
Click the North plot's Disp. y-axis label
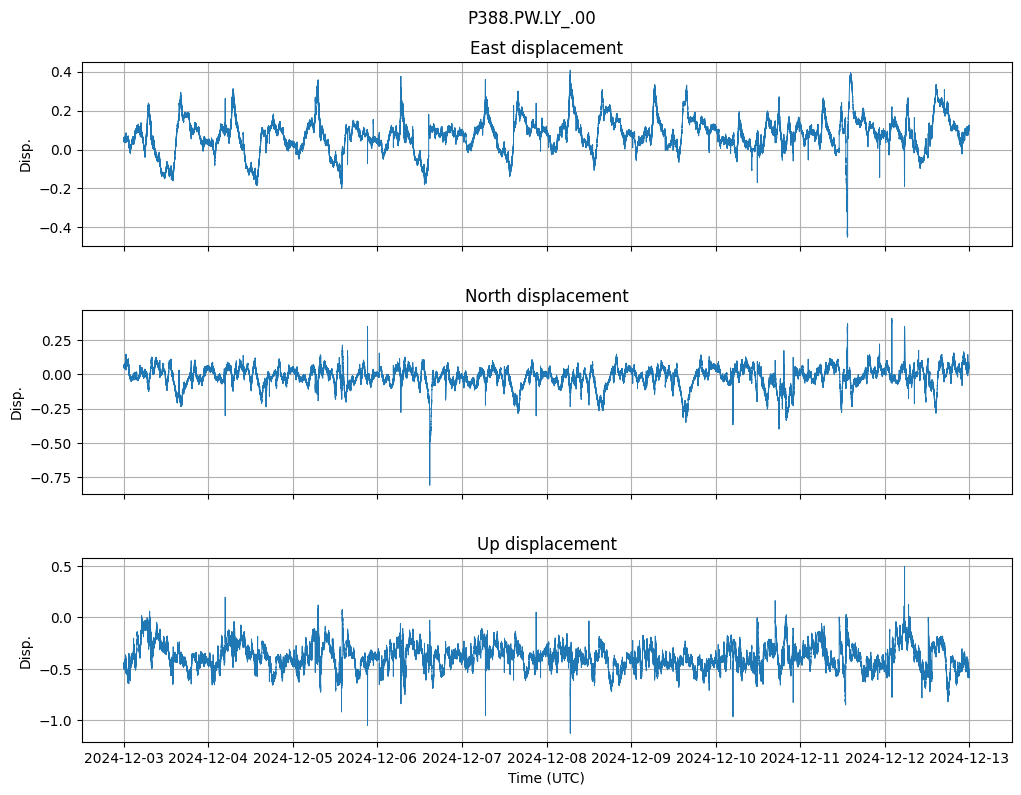pos(17,402)
